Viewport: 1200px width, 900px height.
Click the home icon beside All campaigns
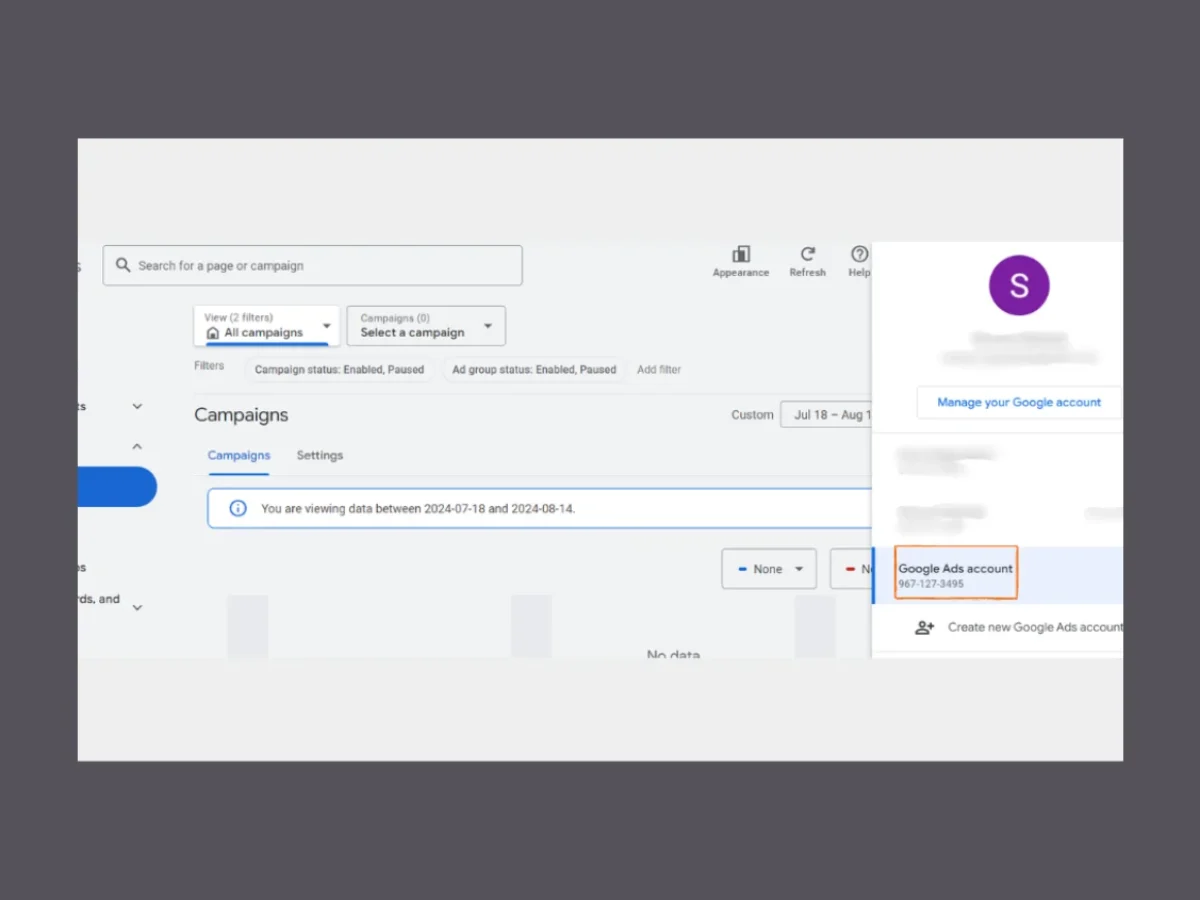pyautogui.click(x=212, y=333)
